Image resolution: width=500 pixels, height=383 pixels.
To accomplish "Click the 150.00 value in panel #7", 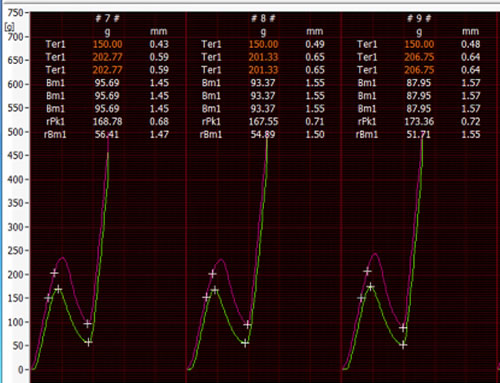I will [107, 44].
